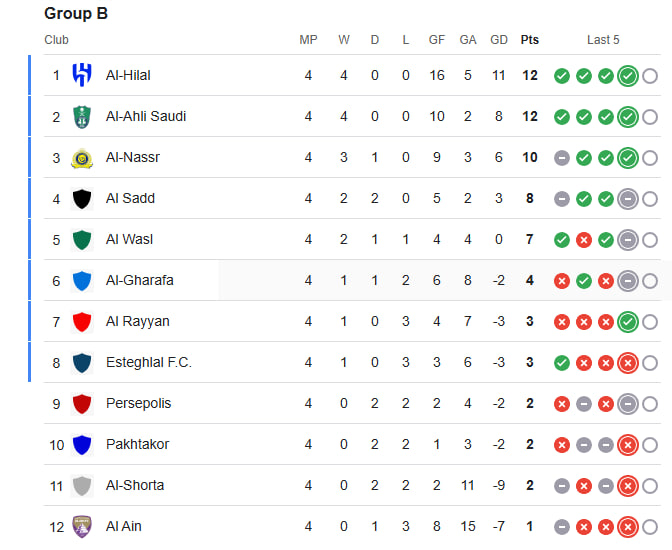Click the Al-Hilal club crest
Screen dimensions: 672x550
82,75
